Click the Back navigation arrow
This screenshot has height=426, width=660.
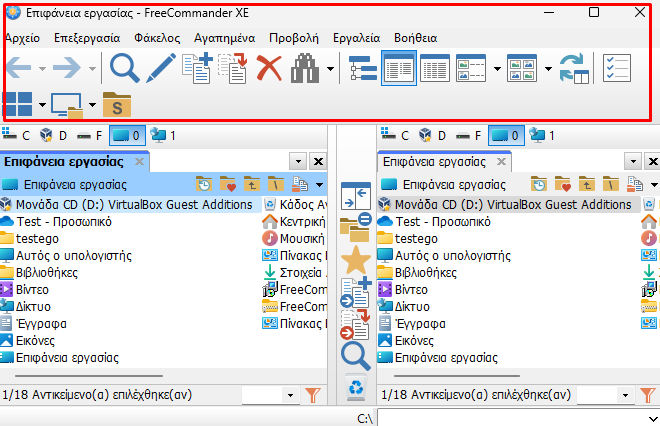point(19,68)
